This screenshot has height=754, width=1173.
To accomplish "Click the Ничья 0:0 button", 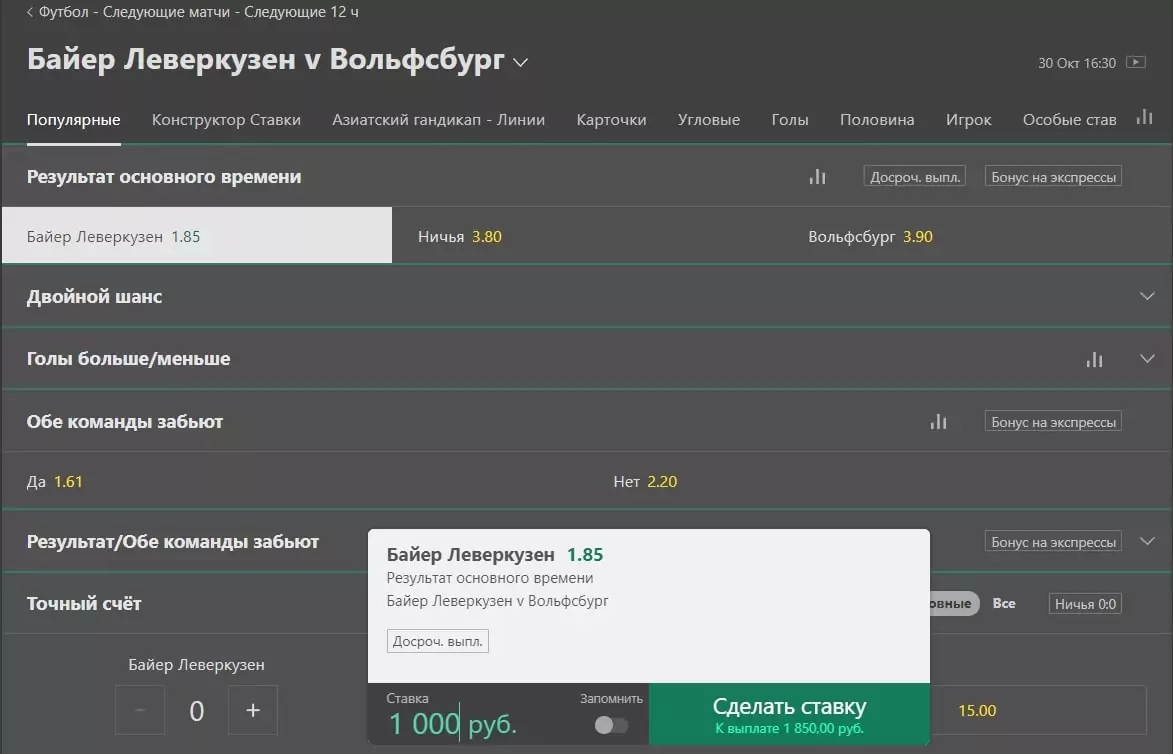I will coord(1085,604).
